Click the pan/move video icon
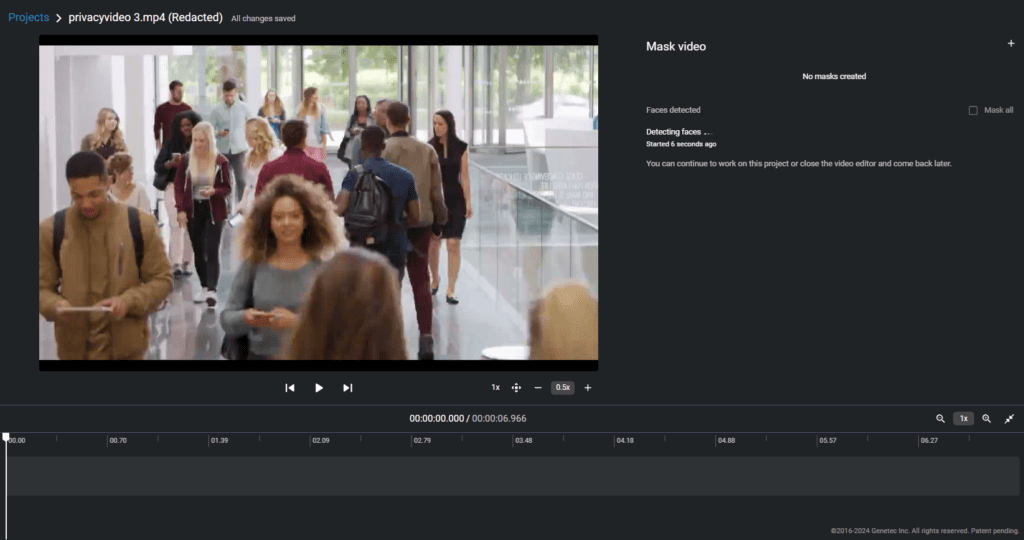The image size is (1024, 540). [x=517, y=388]
